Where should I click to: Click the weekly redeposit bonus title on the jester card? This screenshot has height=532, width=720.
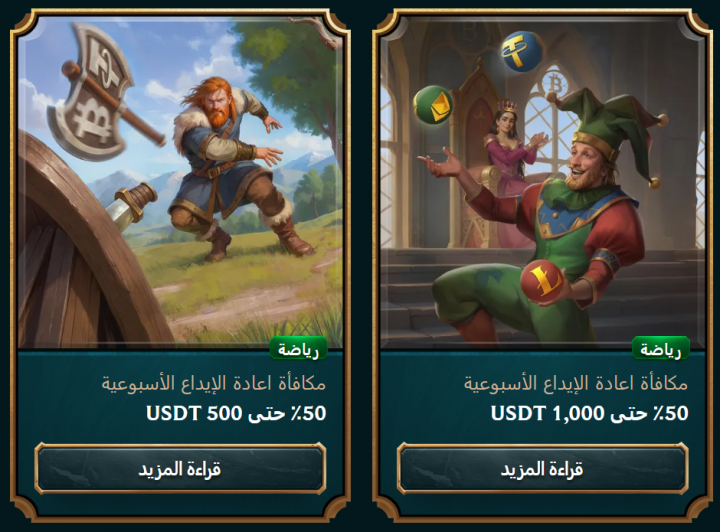click(576, 383)
